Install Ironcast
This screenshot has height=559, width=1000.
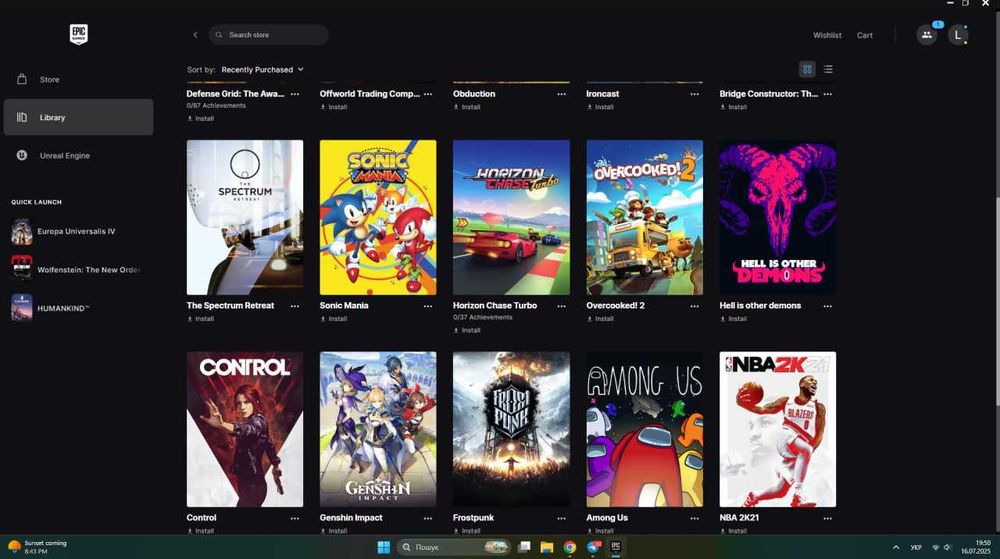pos(600,107)
